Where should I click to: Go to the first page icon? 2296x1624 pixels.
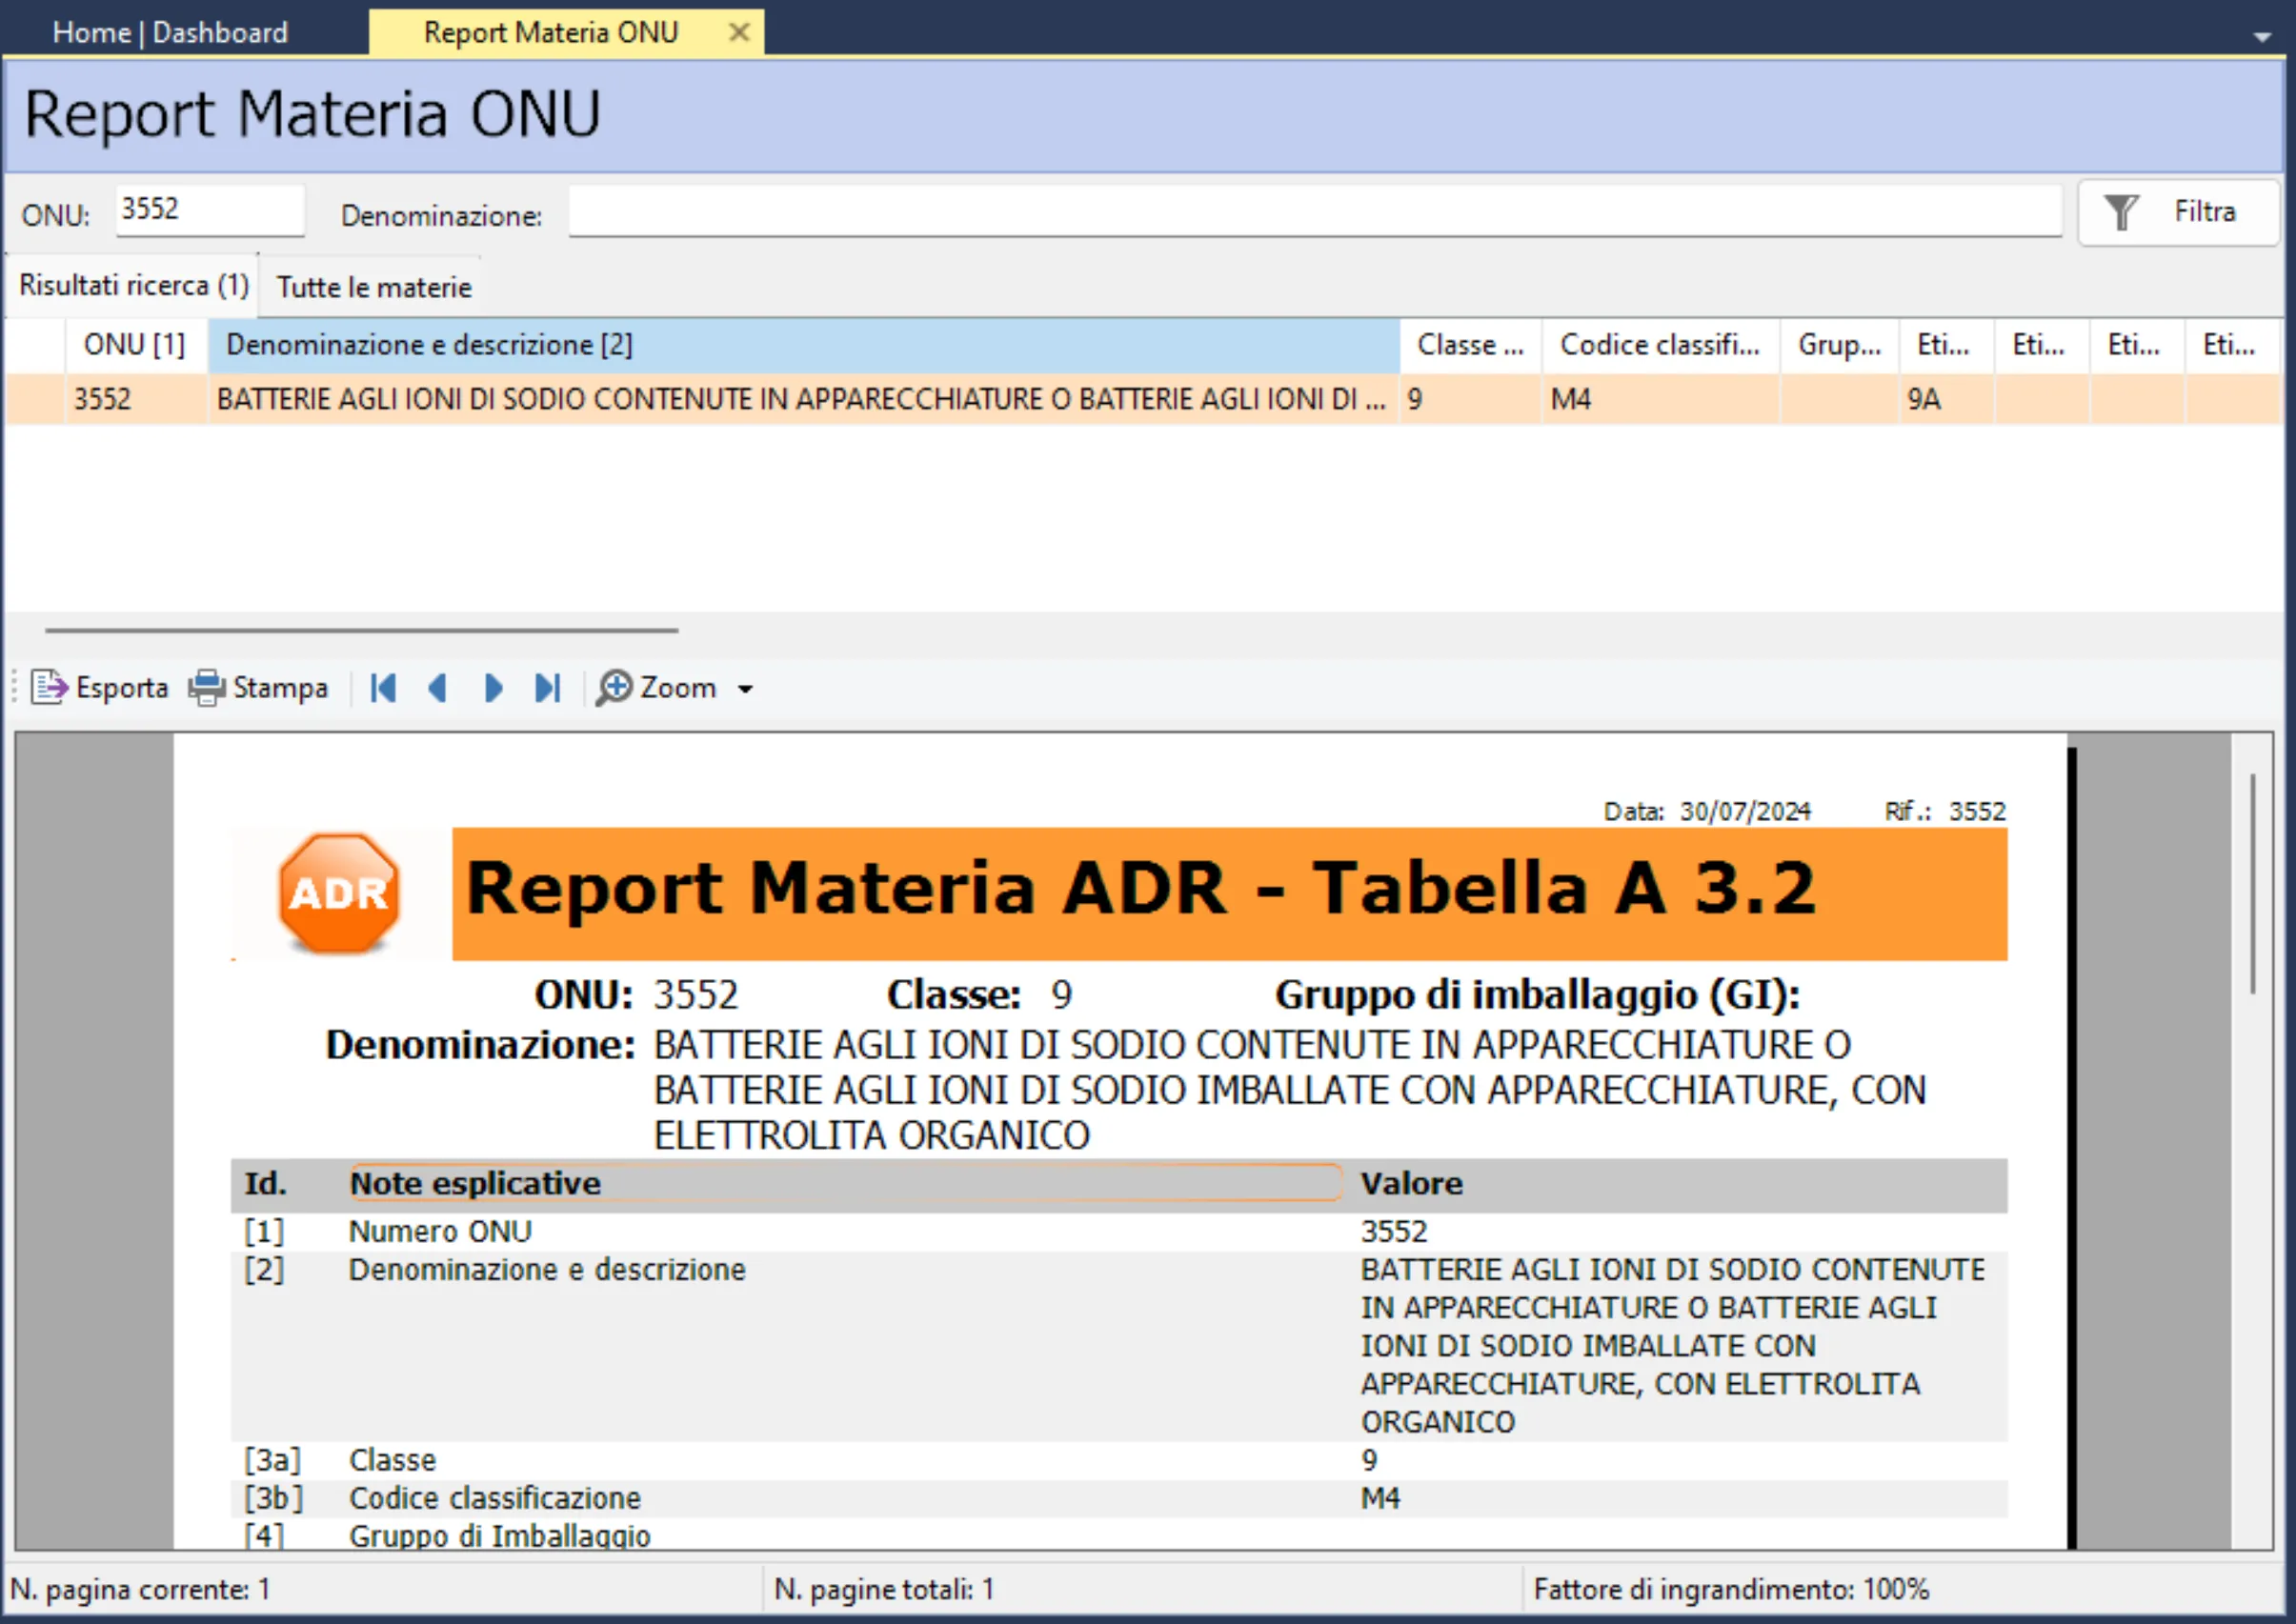click(383, 688)
